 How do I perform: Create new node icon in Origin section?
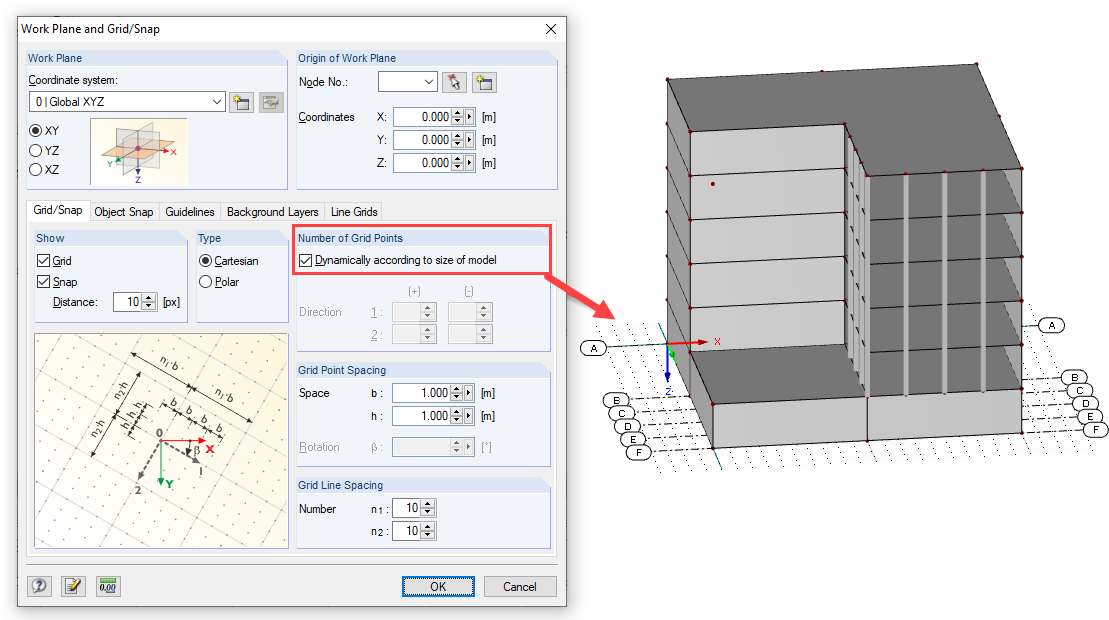(484, 82)
